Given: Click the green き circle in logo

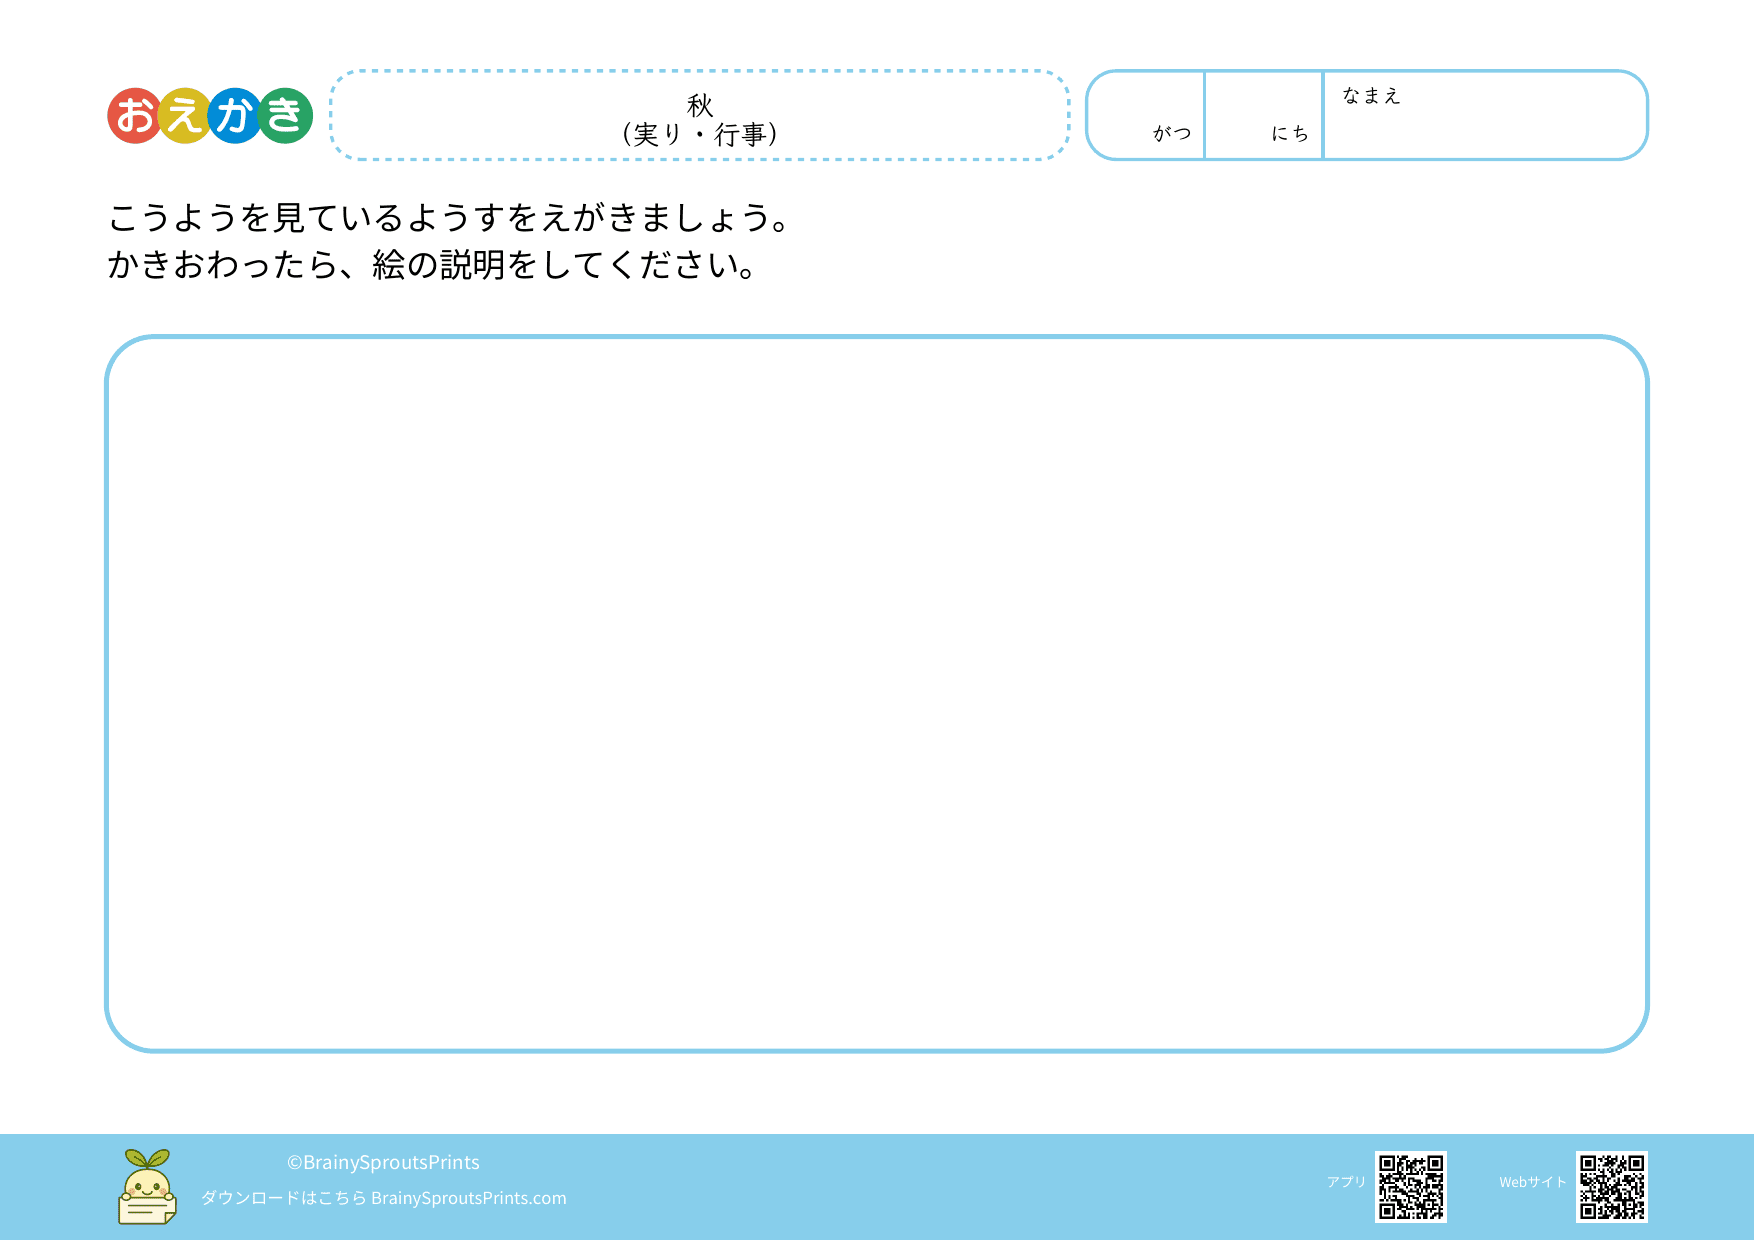Looking at the screenshot, I should pos(285,116).
